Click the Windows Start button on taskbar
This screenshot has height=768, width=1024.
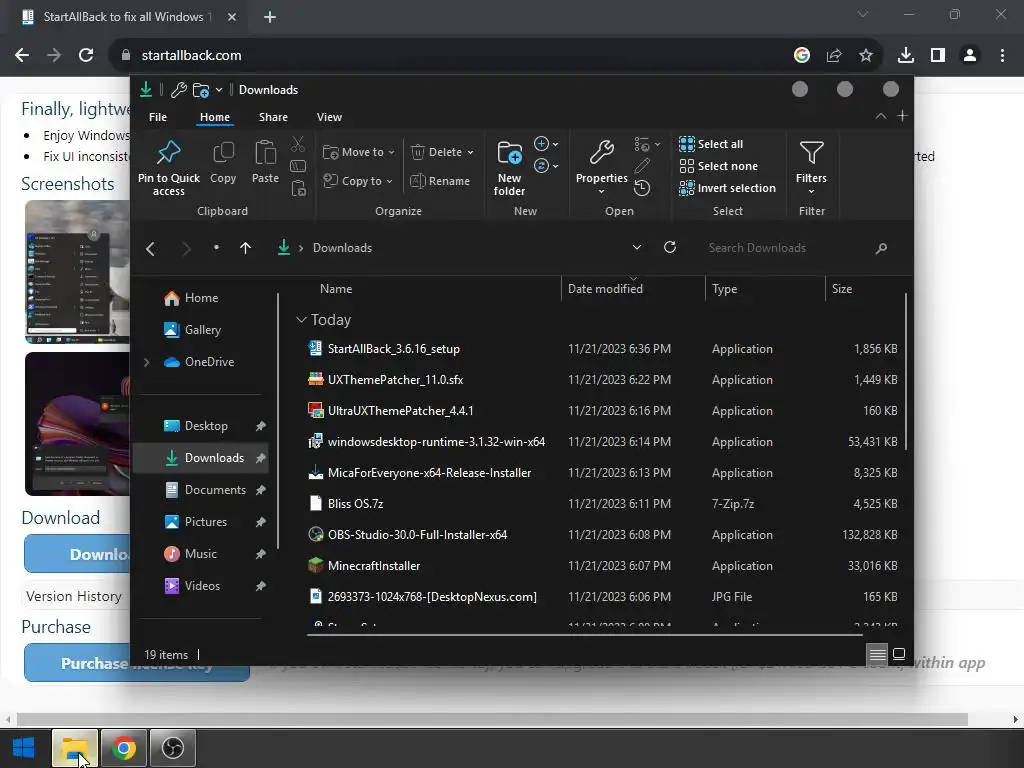coord(24,748)
